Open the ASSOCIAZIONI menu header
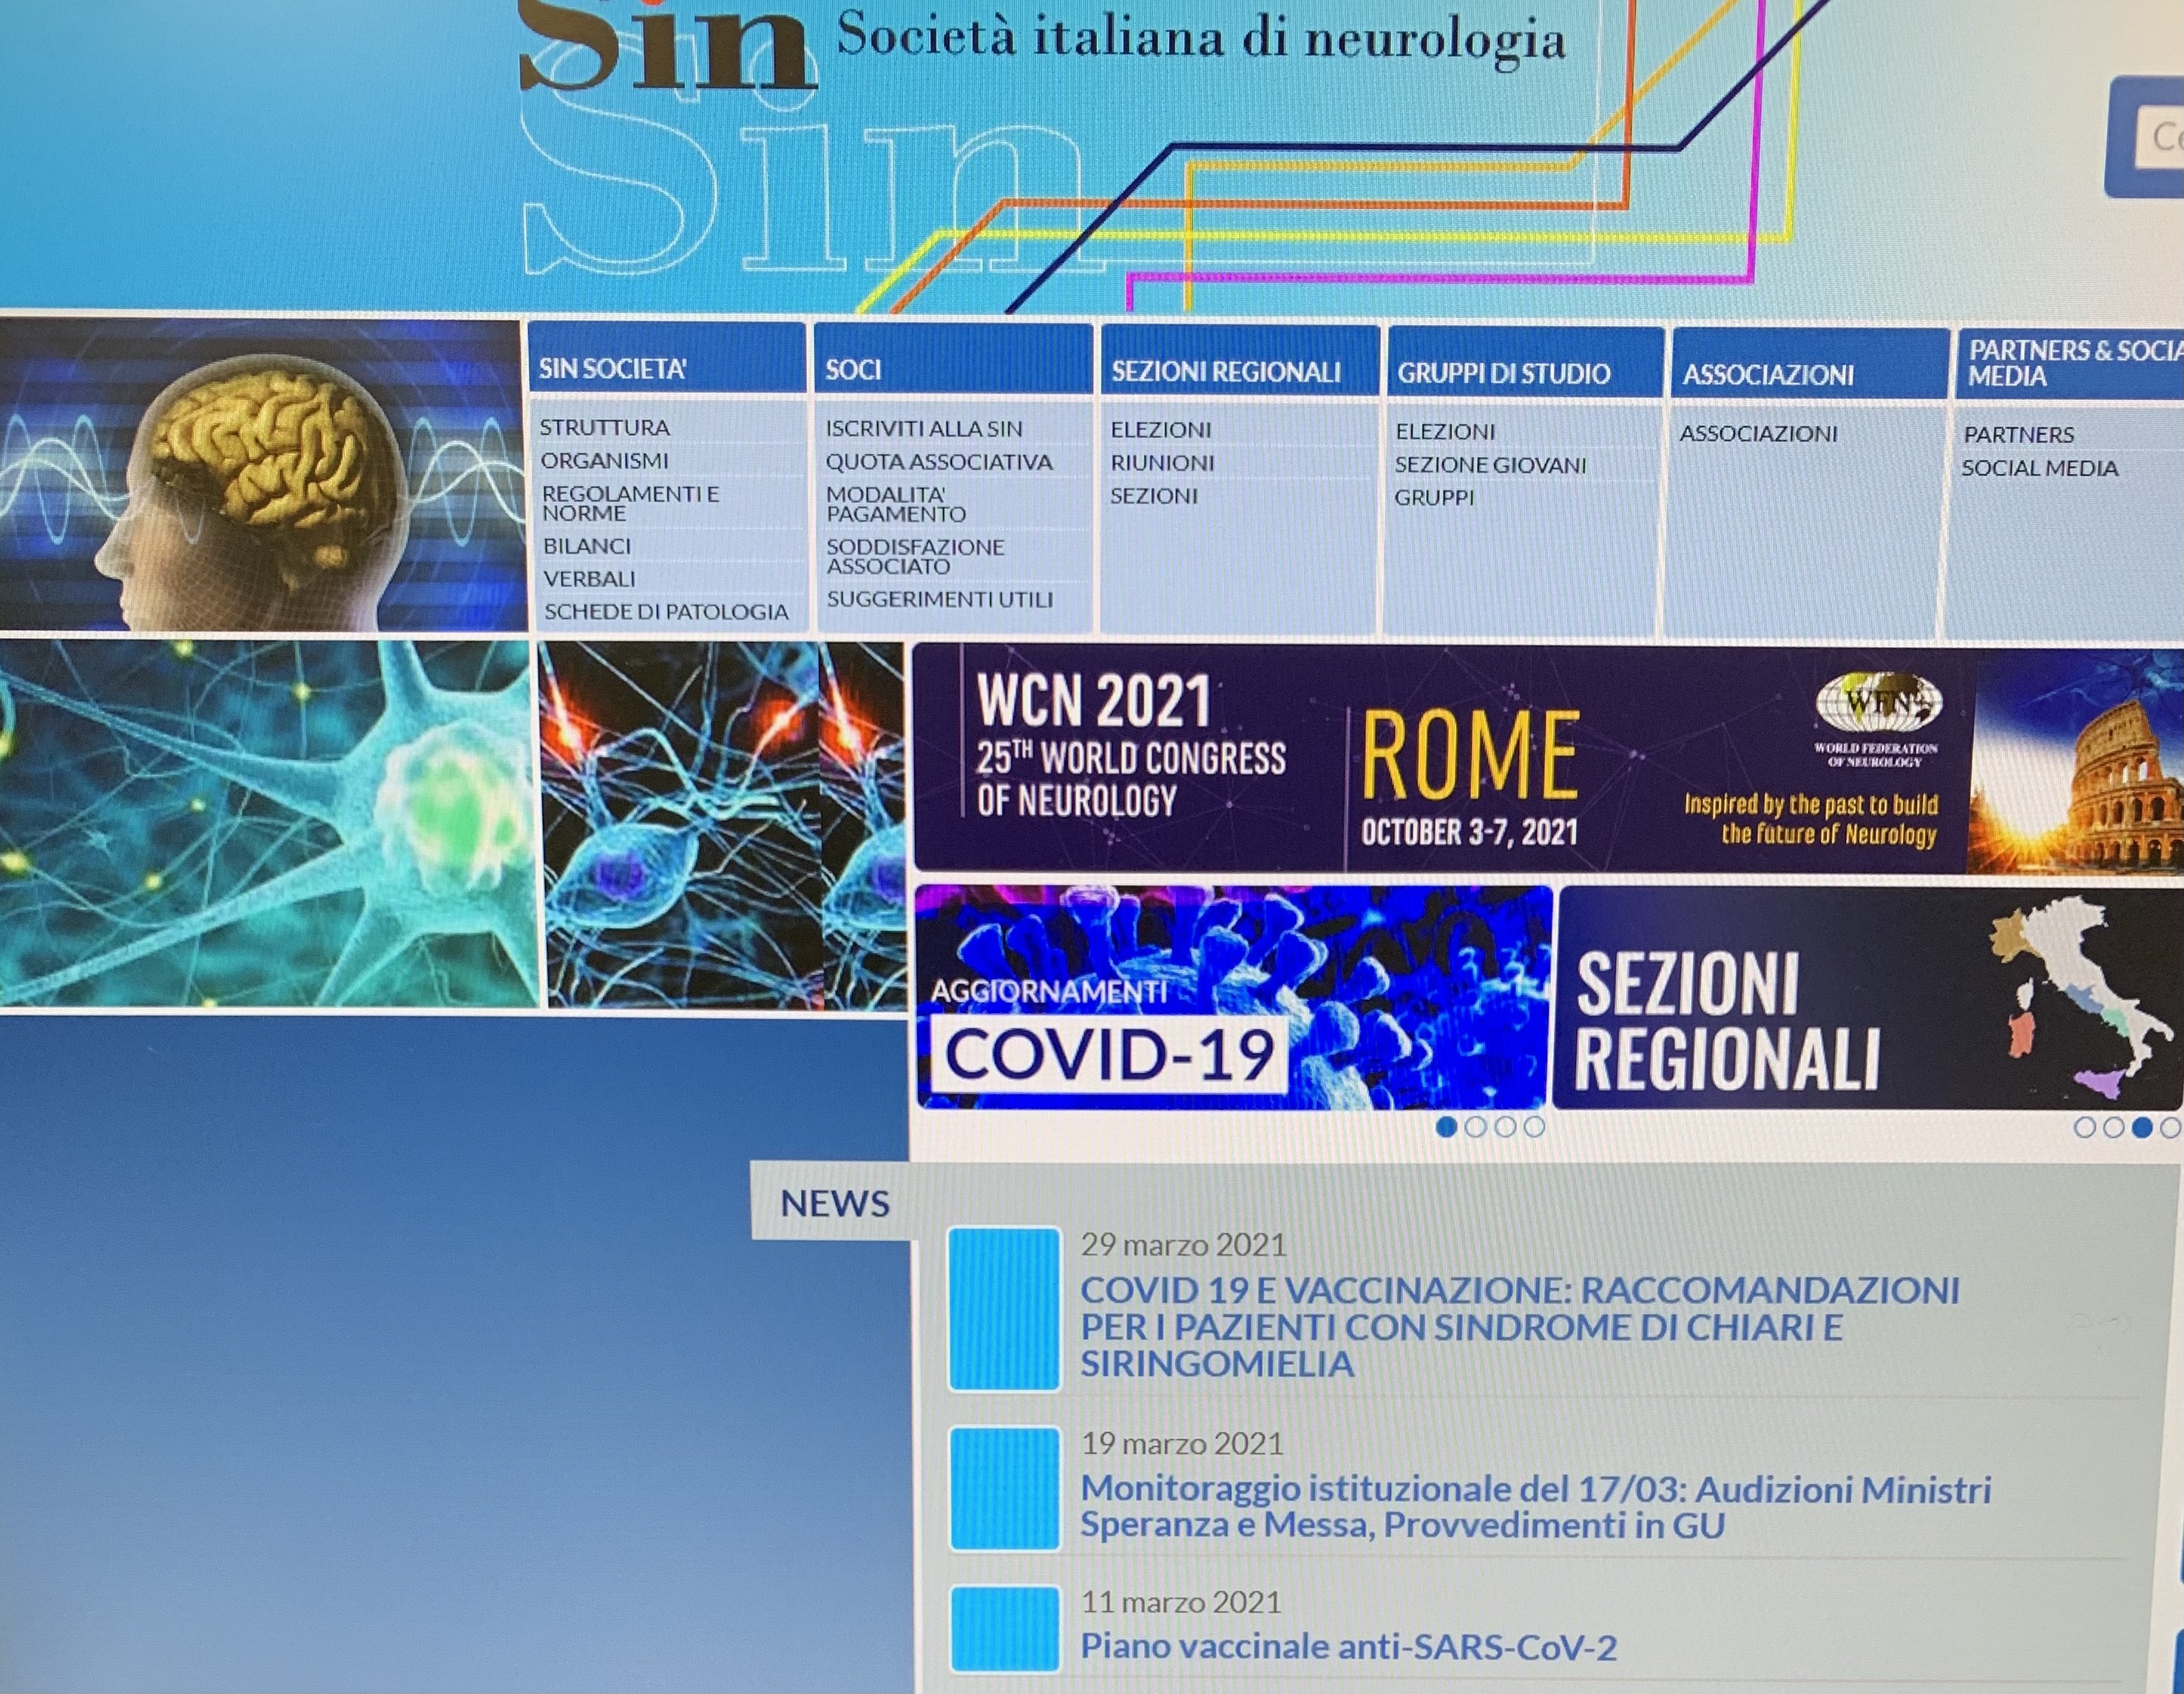 click(1811, 364)
